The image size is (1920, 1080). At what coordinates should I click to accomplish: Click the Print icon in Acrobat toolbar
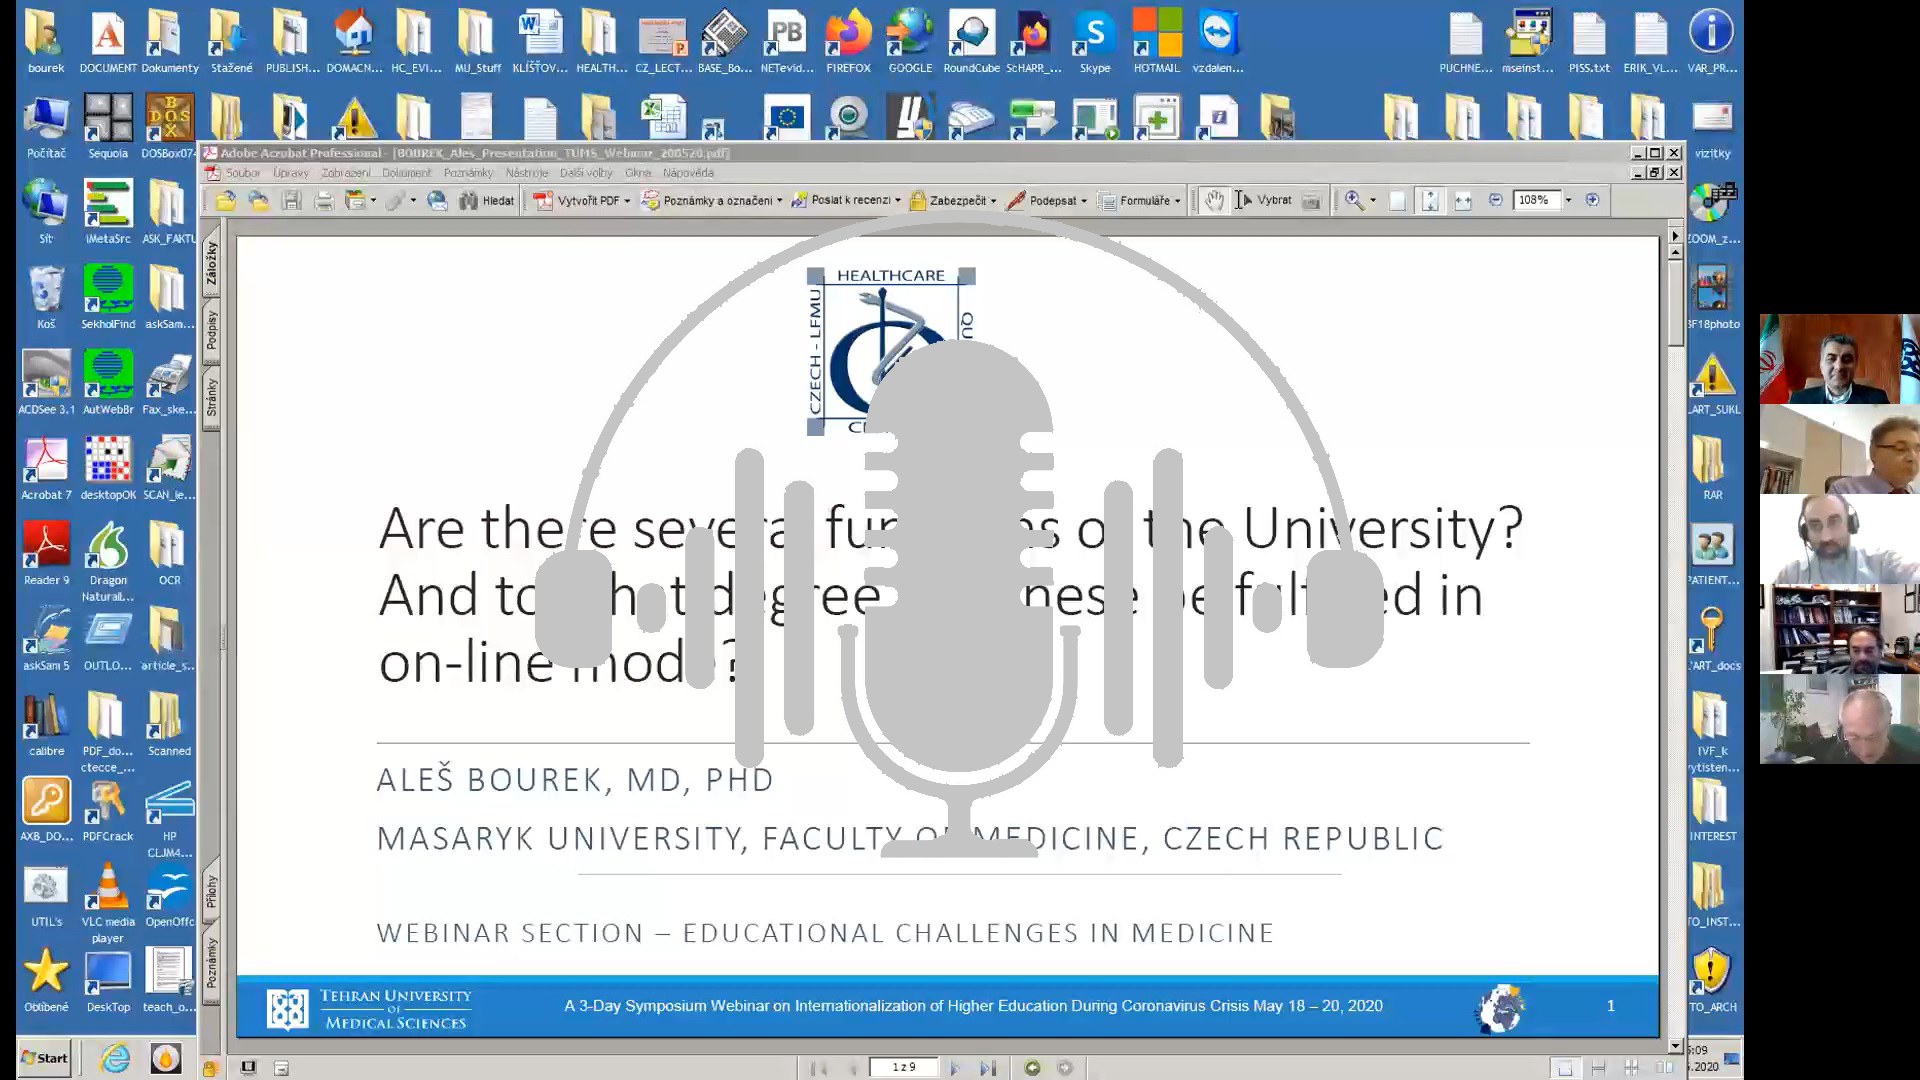click(324, 201)
